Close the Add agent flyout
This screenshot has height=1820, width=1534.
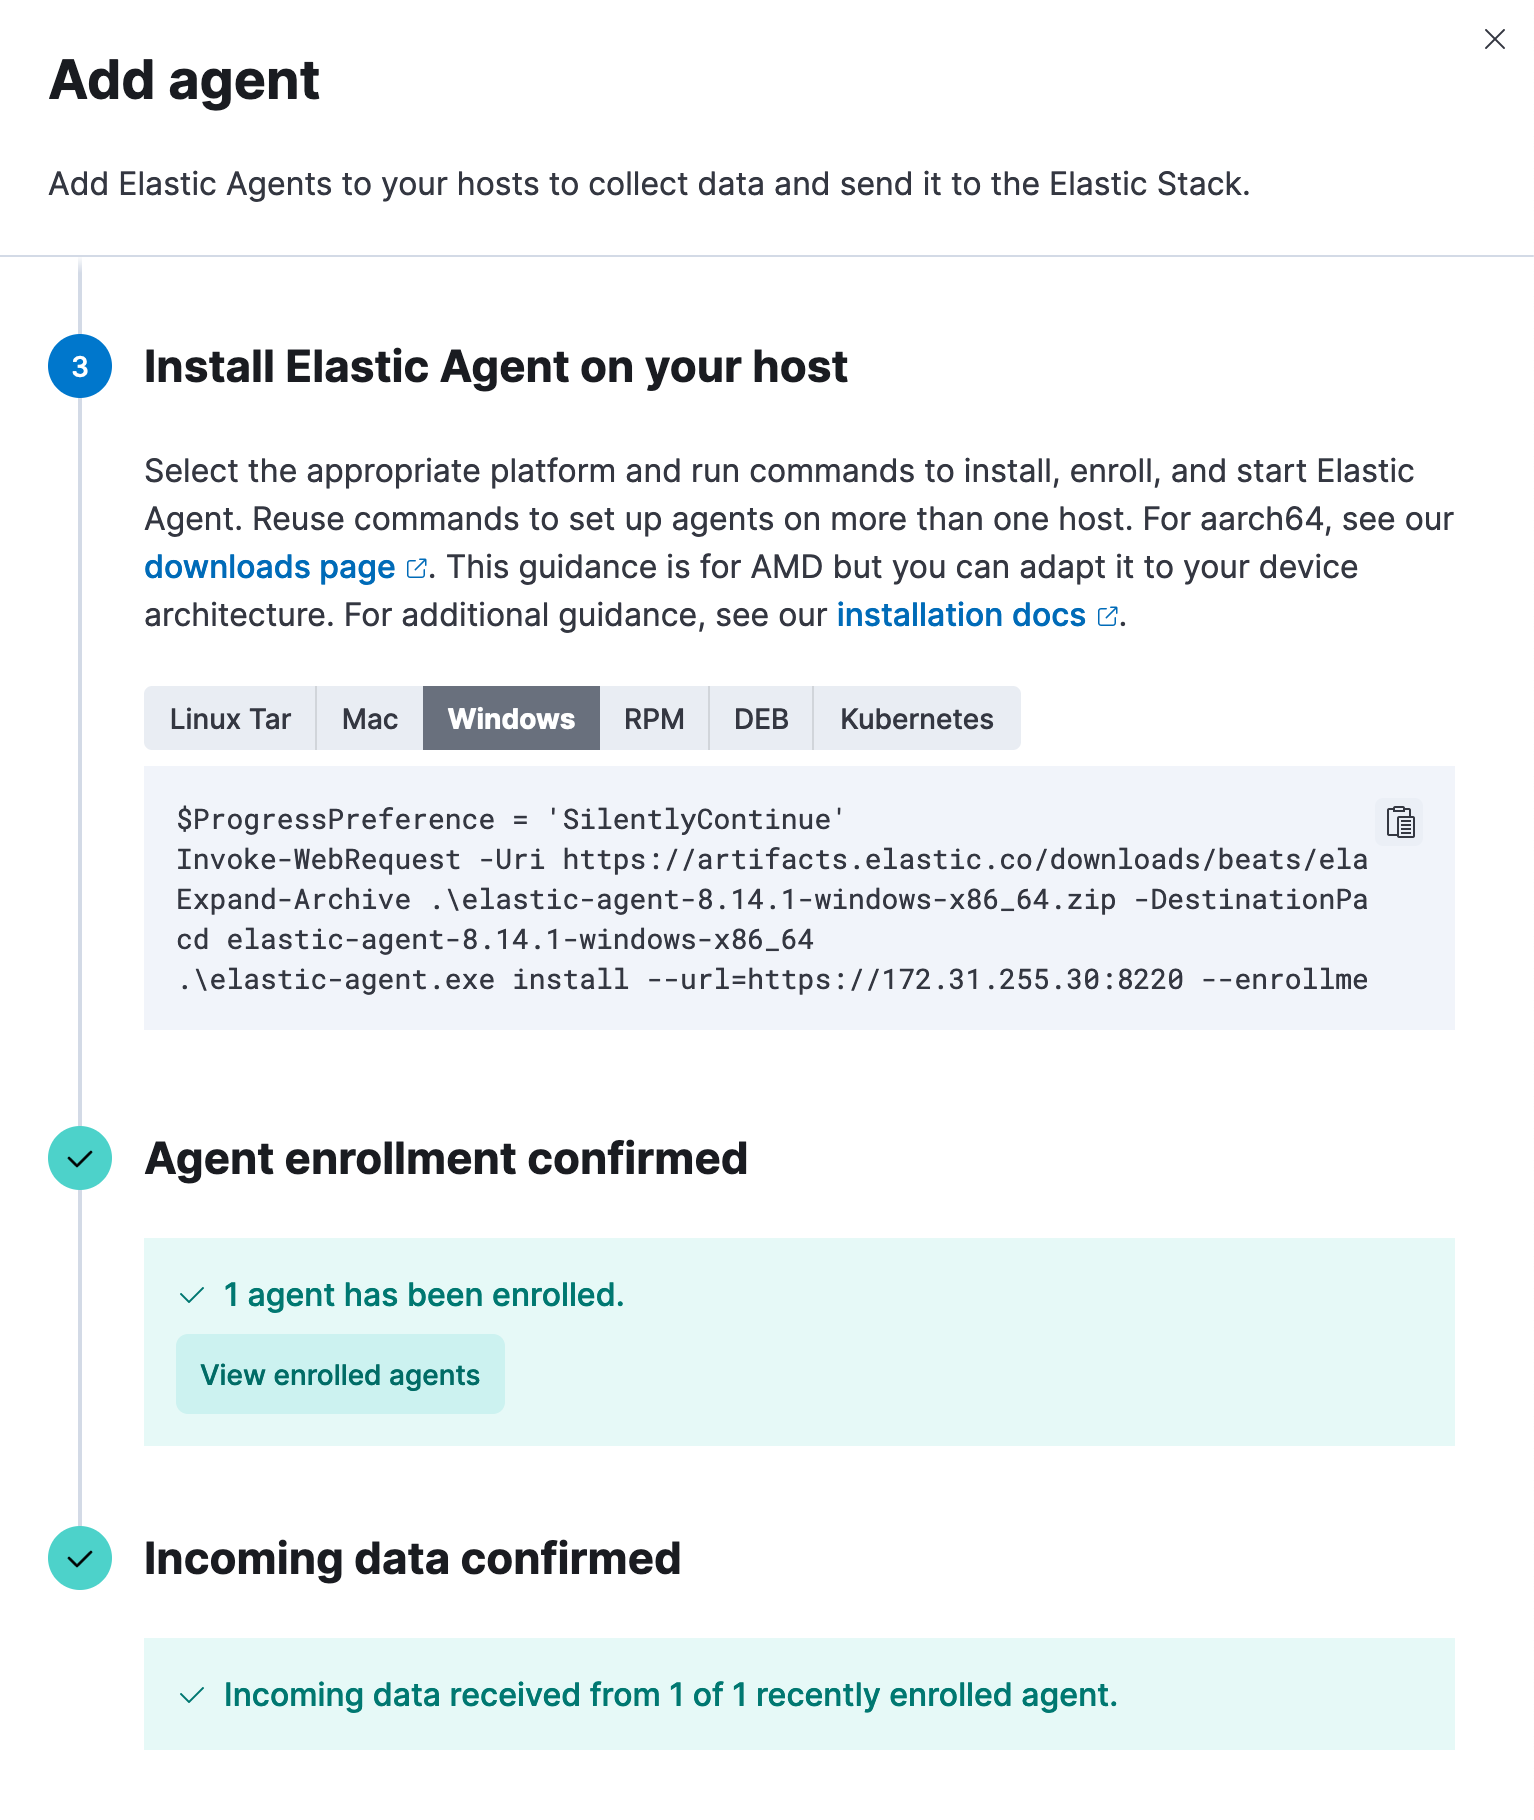(x=1495, y=39)
